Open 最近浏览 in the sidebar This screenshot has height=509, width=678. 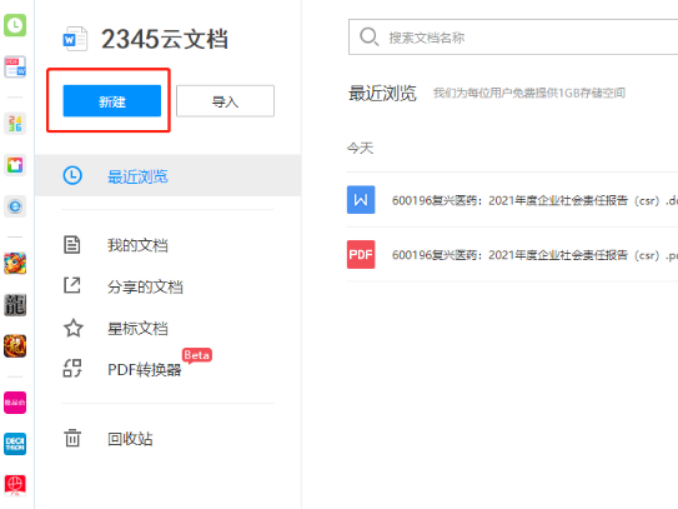pyautogui.click(x=168, y=176)
